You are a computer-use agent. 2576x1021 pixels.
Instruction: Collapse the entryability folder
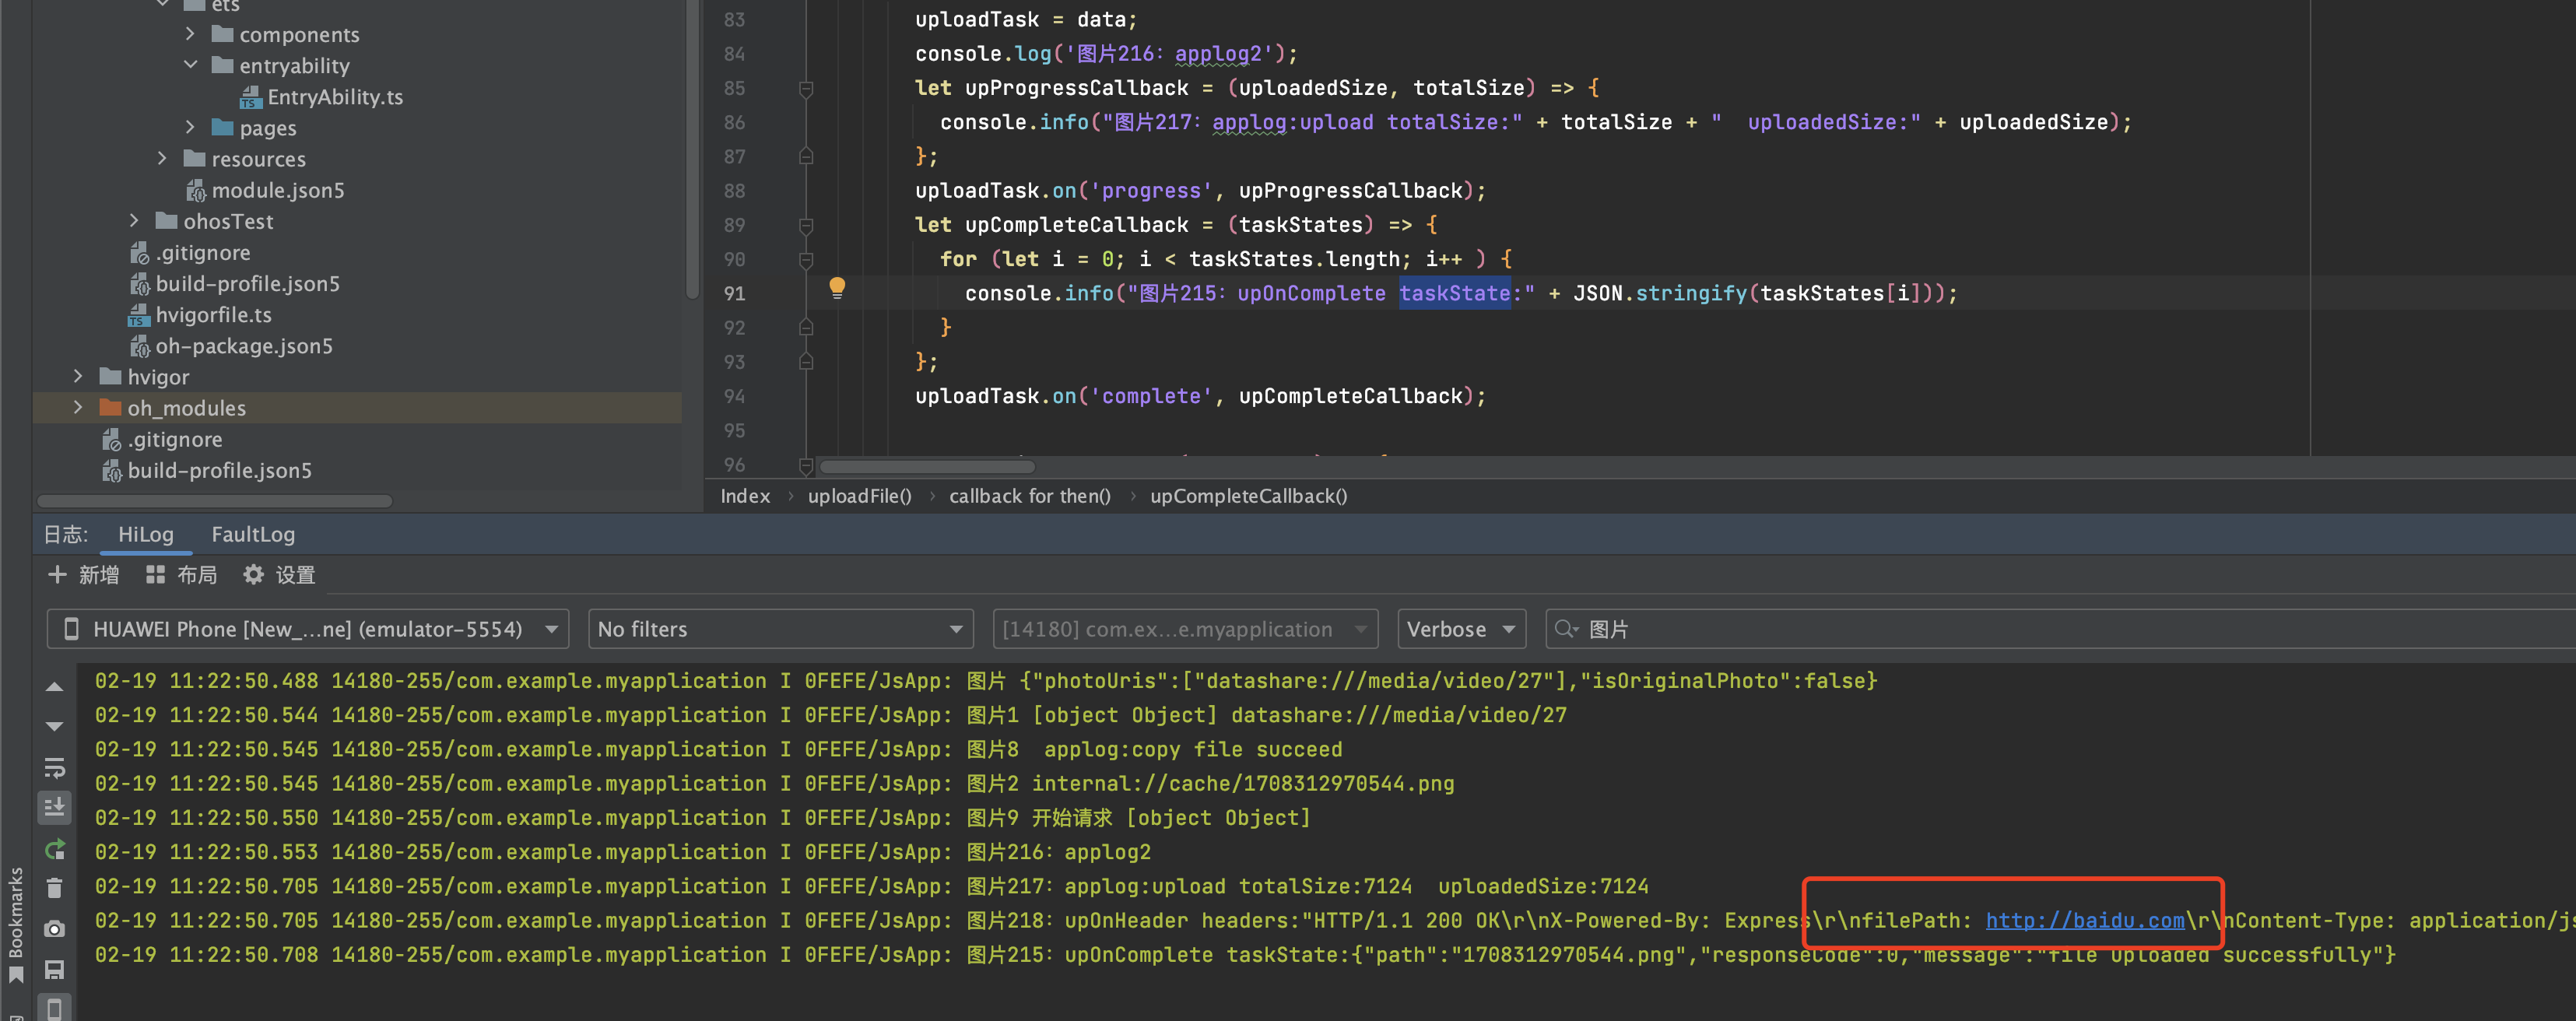pyautogui.click(x=190, y=66)
